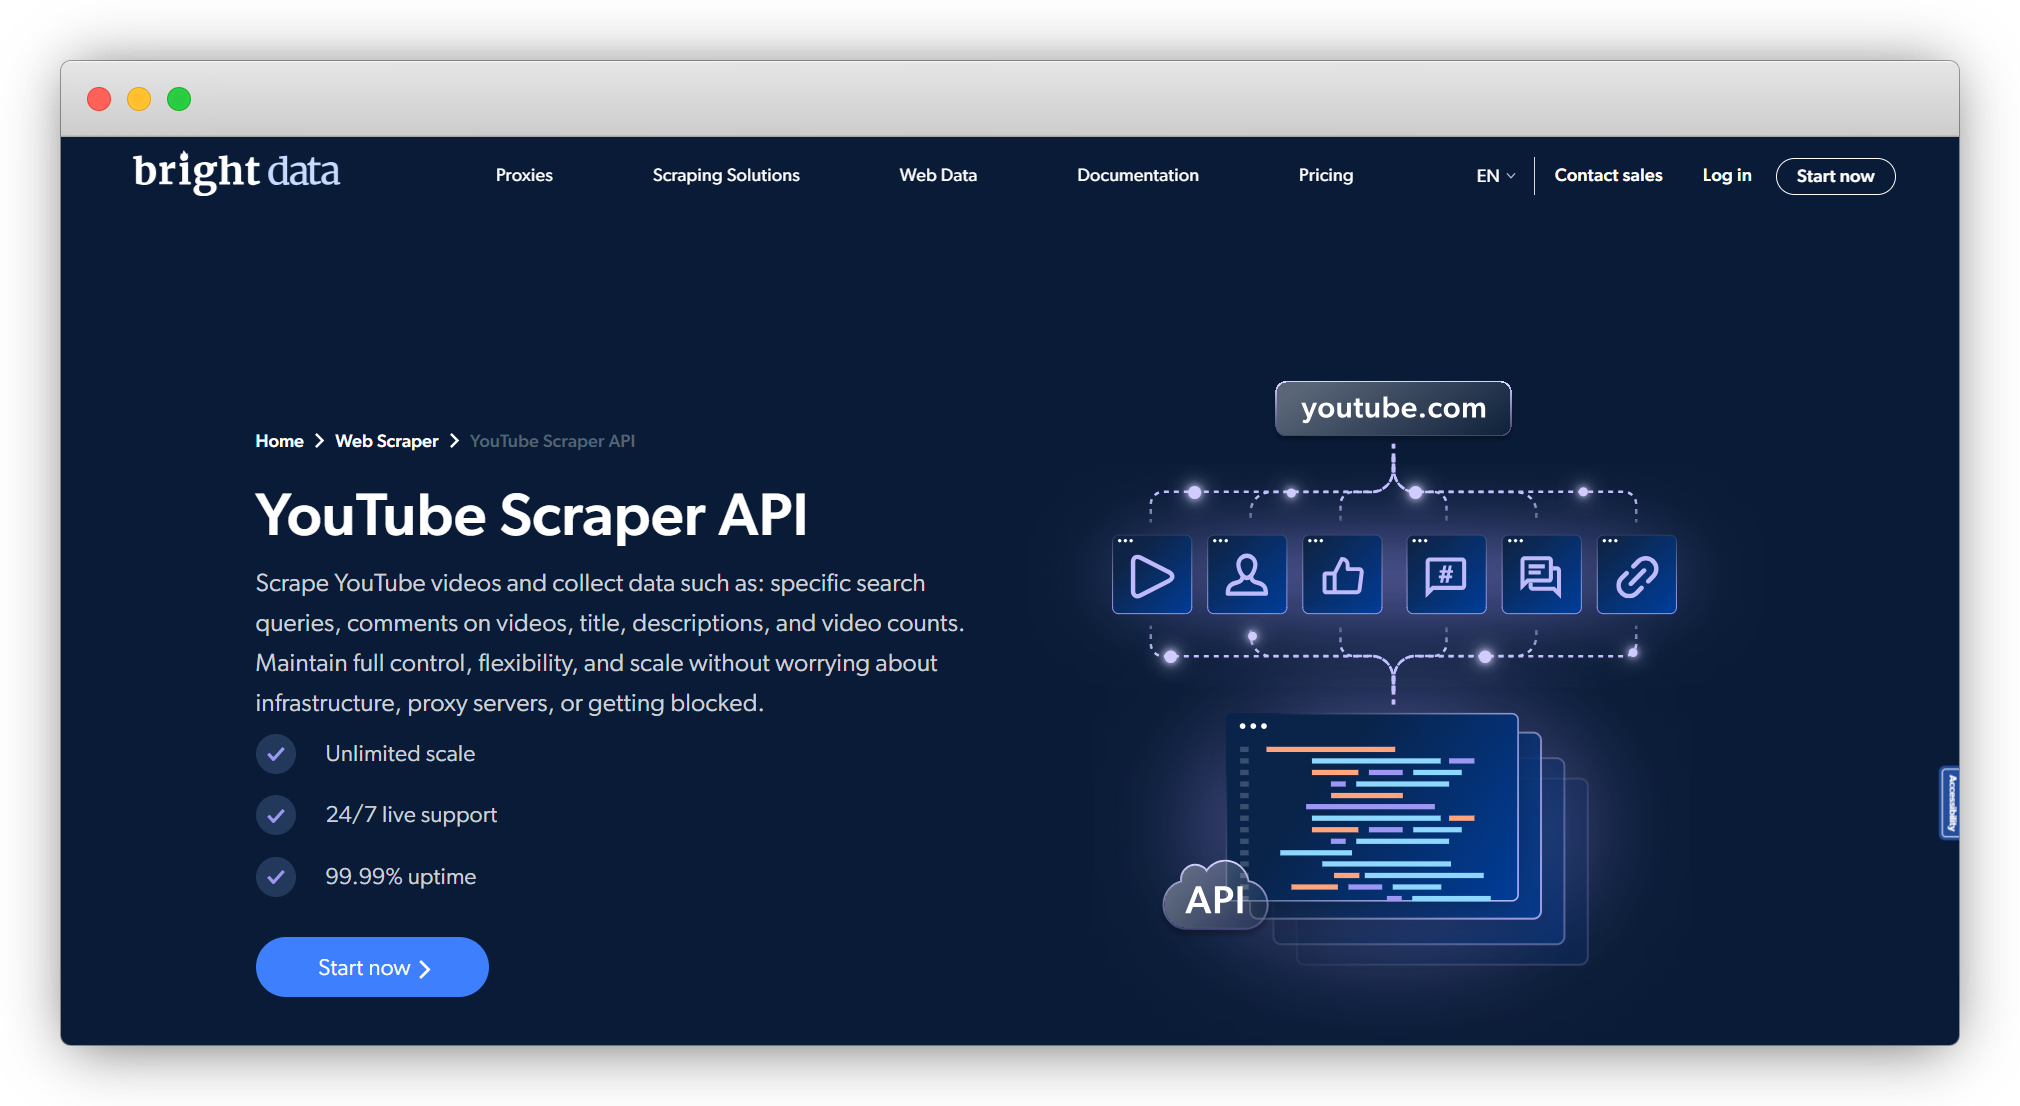Click the Contact sales link

coord(1608,175)
